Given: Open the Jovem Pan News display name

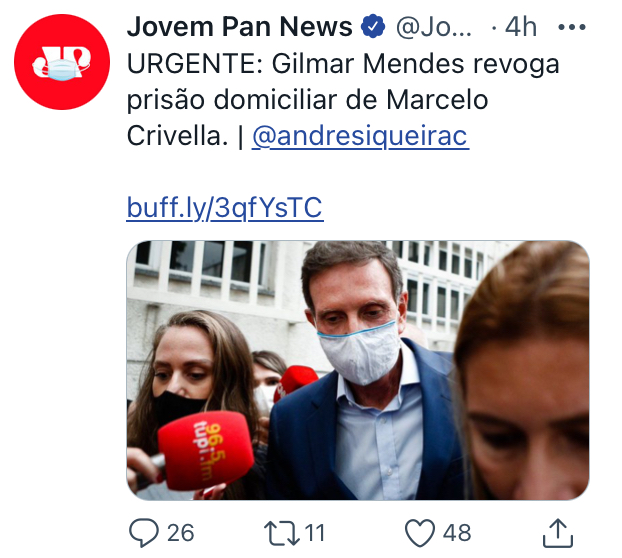Looking at the screenshot, I should coord(240,27).
